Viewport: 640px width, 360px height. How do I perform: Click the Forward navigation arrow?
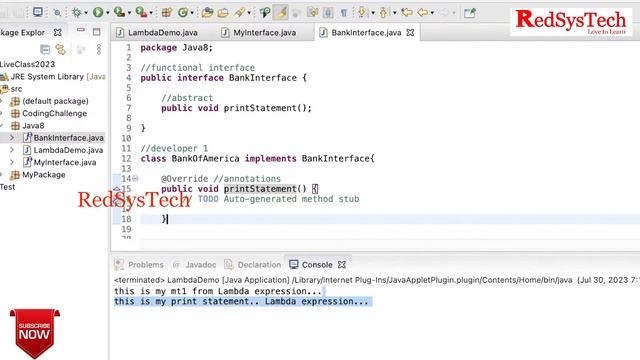point(444,13)
